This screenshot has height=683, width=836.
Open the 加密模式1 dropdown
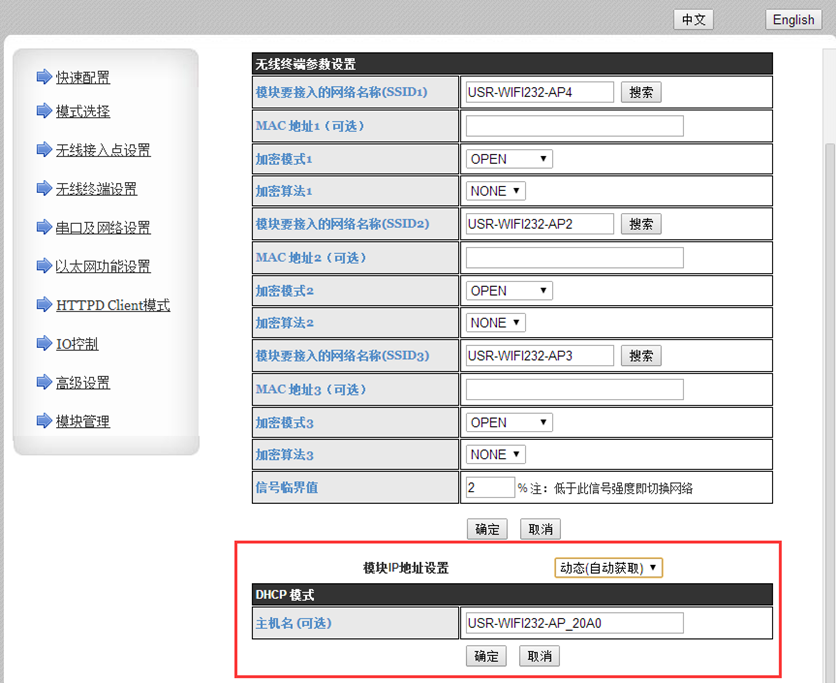[x=509, y=159]
